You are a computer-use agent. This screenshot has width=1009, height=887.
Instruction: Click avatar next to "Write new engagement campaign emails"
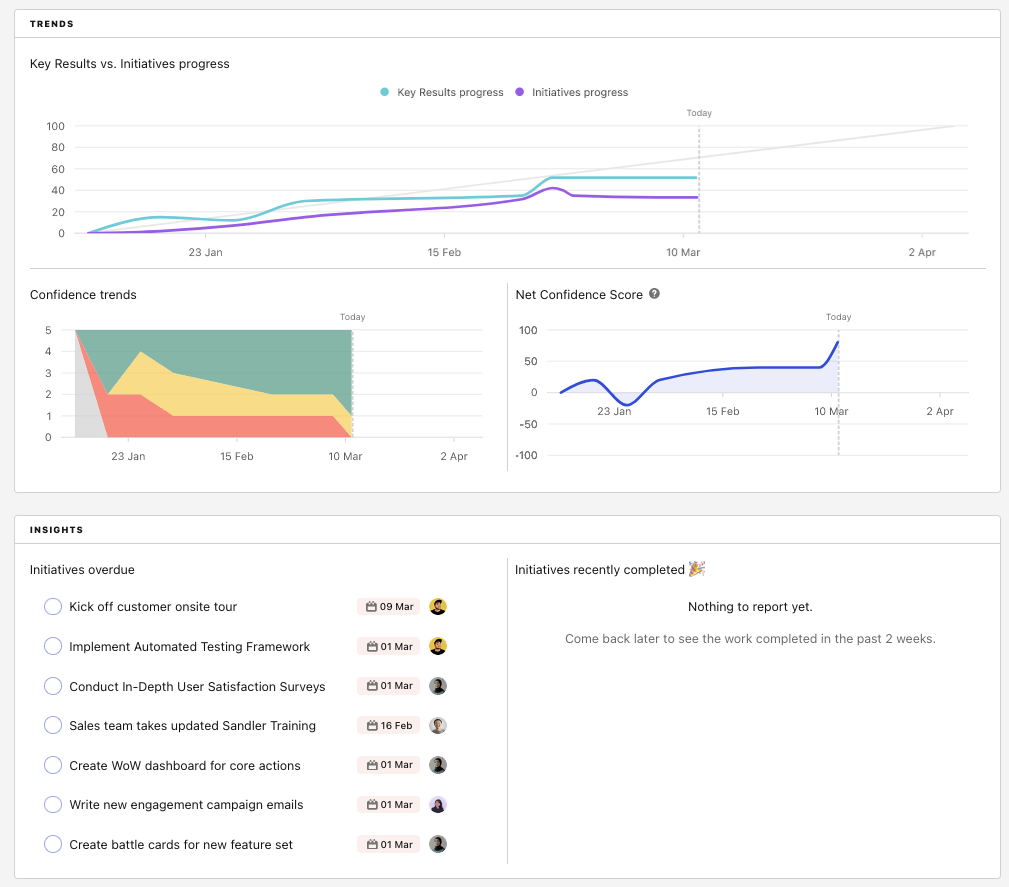click(437, 804)
